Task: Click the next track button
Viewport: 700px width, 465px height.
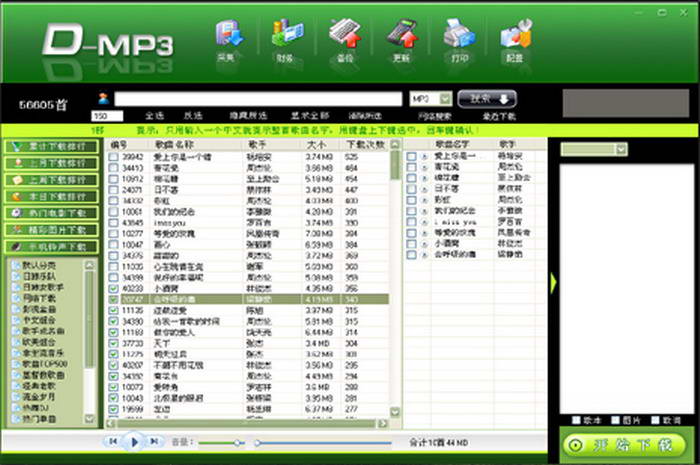Action: 154,441
